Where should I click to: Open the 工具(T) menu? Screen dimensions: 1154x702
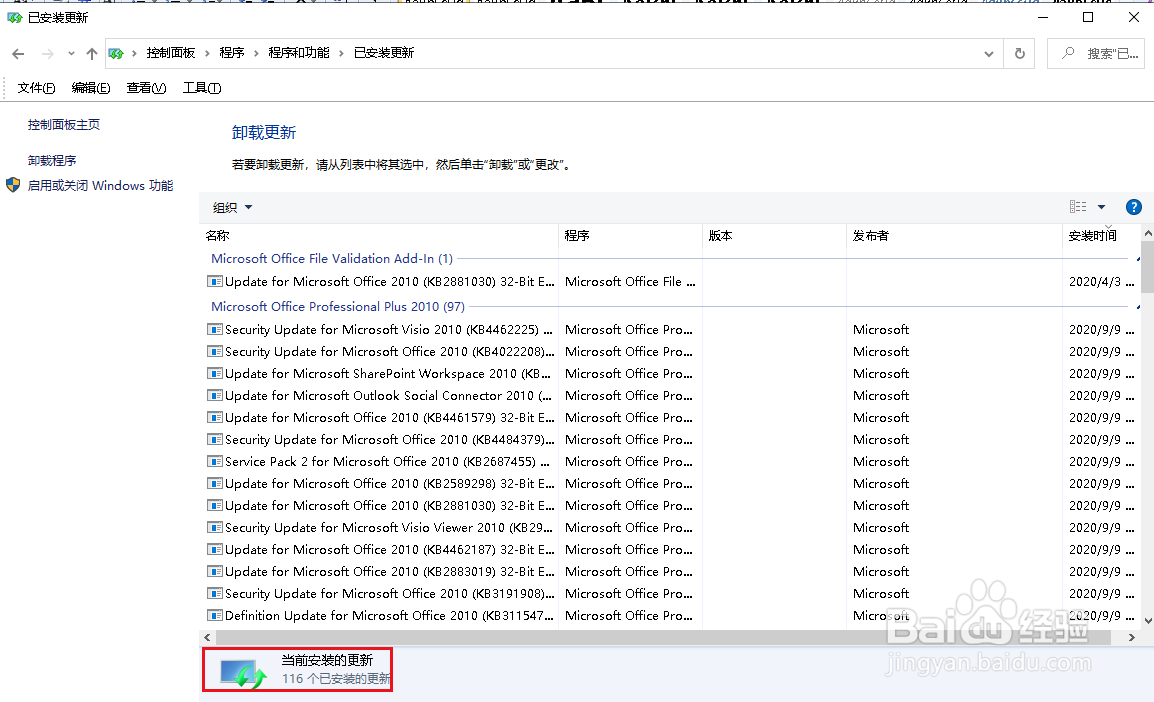click(202, 88)
